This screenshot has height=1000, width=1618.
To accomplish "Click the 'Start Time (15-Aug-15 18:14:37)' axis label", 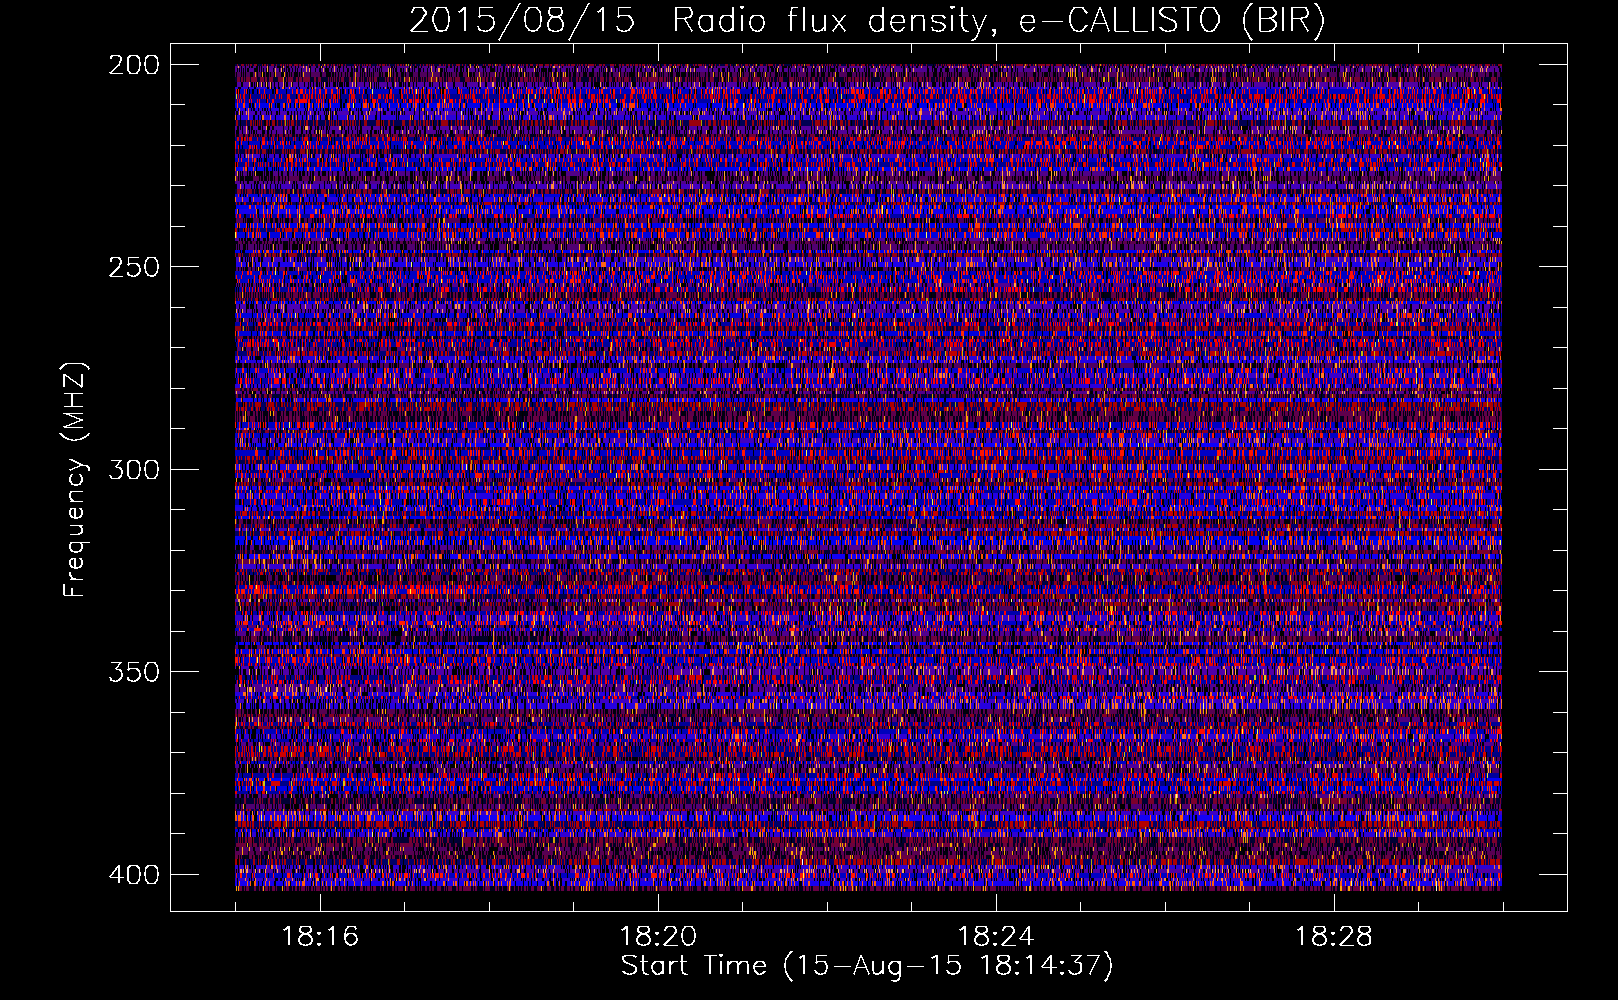I will click(x=867, y=966).
